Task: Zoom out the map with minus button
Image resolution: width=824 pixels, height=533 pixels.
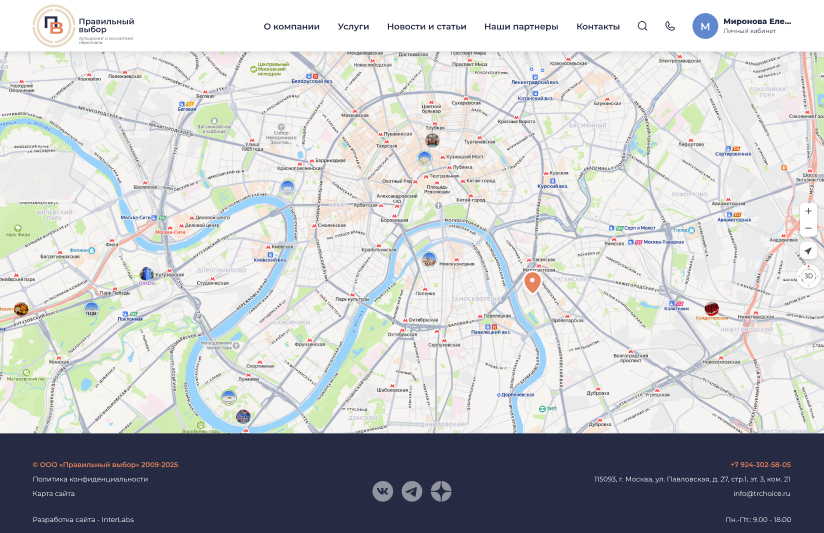Action: pos(808,228)
